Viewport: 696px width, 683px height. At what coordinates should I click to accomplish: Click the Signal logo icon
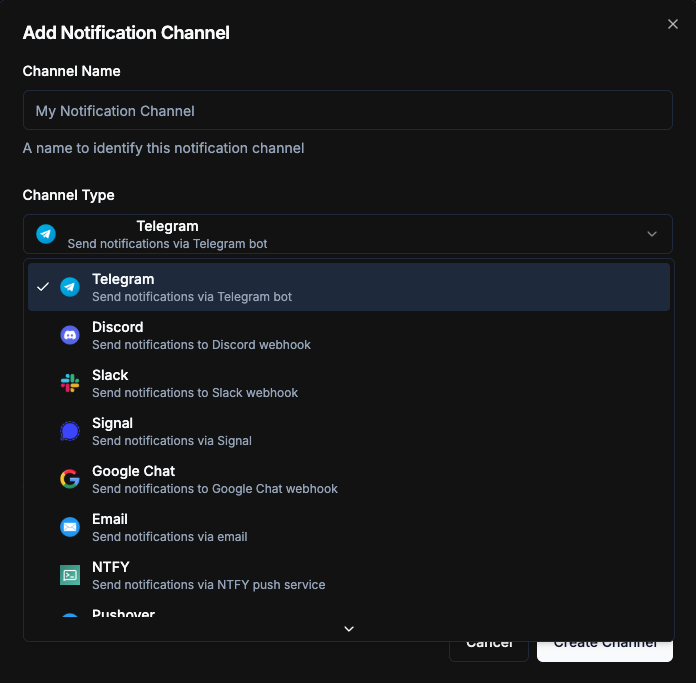coord(70,431)
